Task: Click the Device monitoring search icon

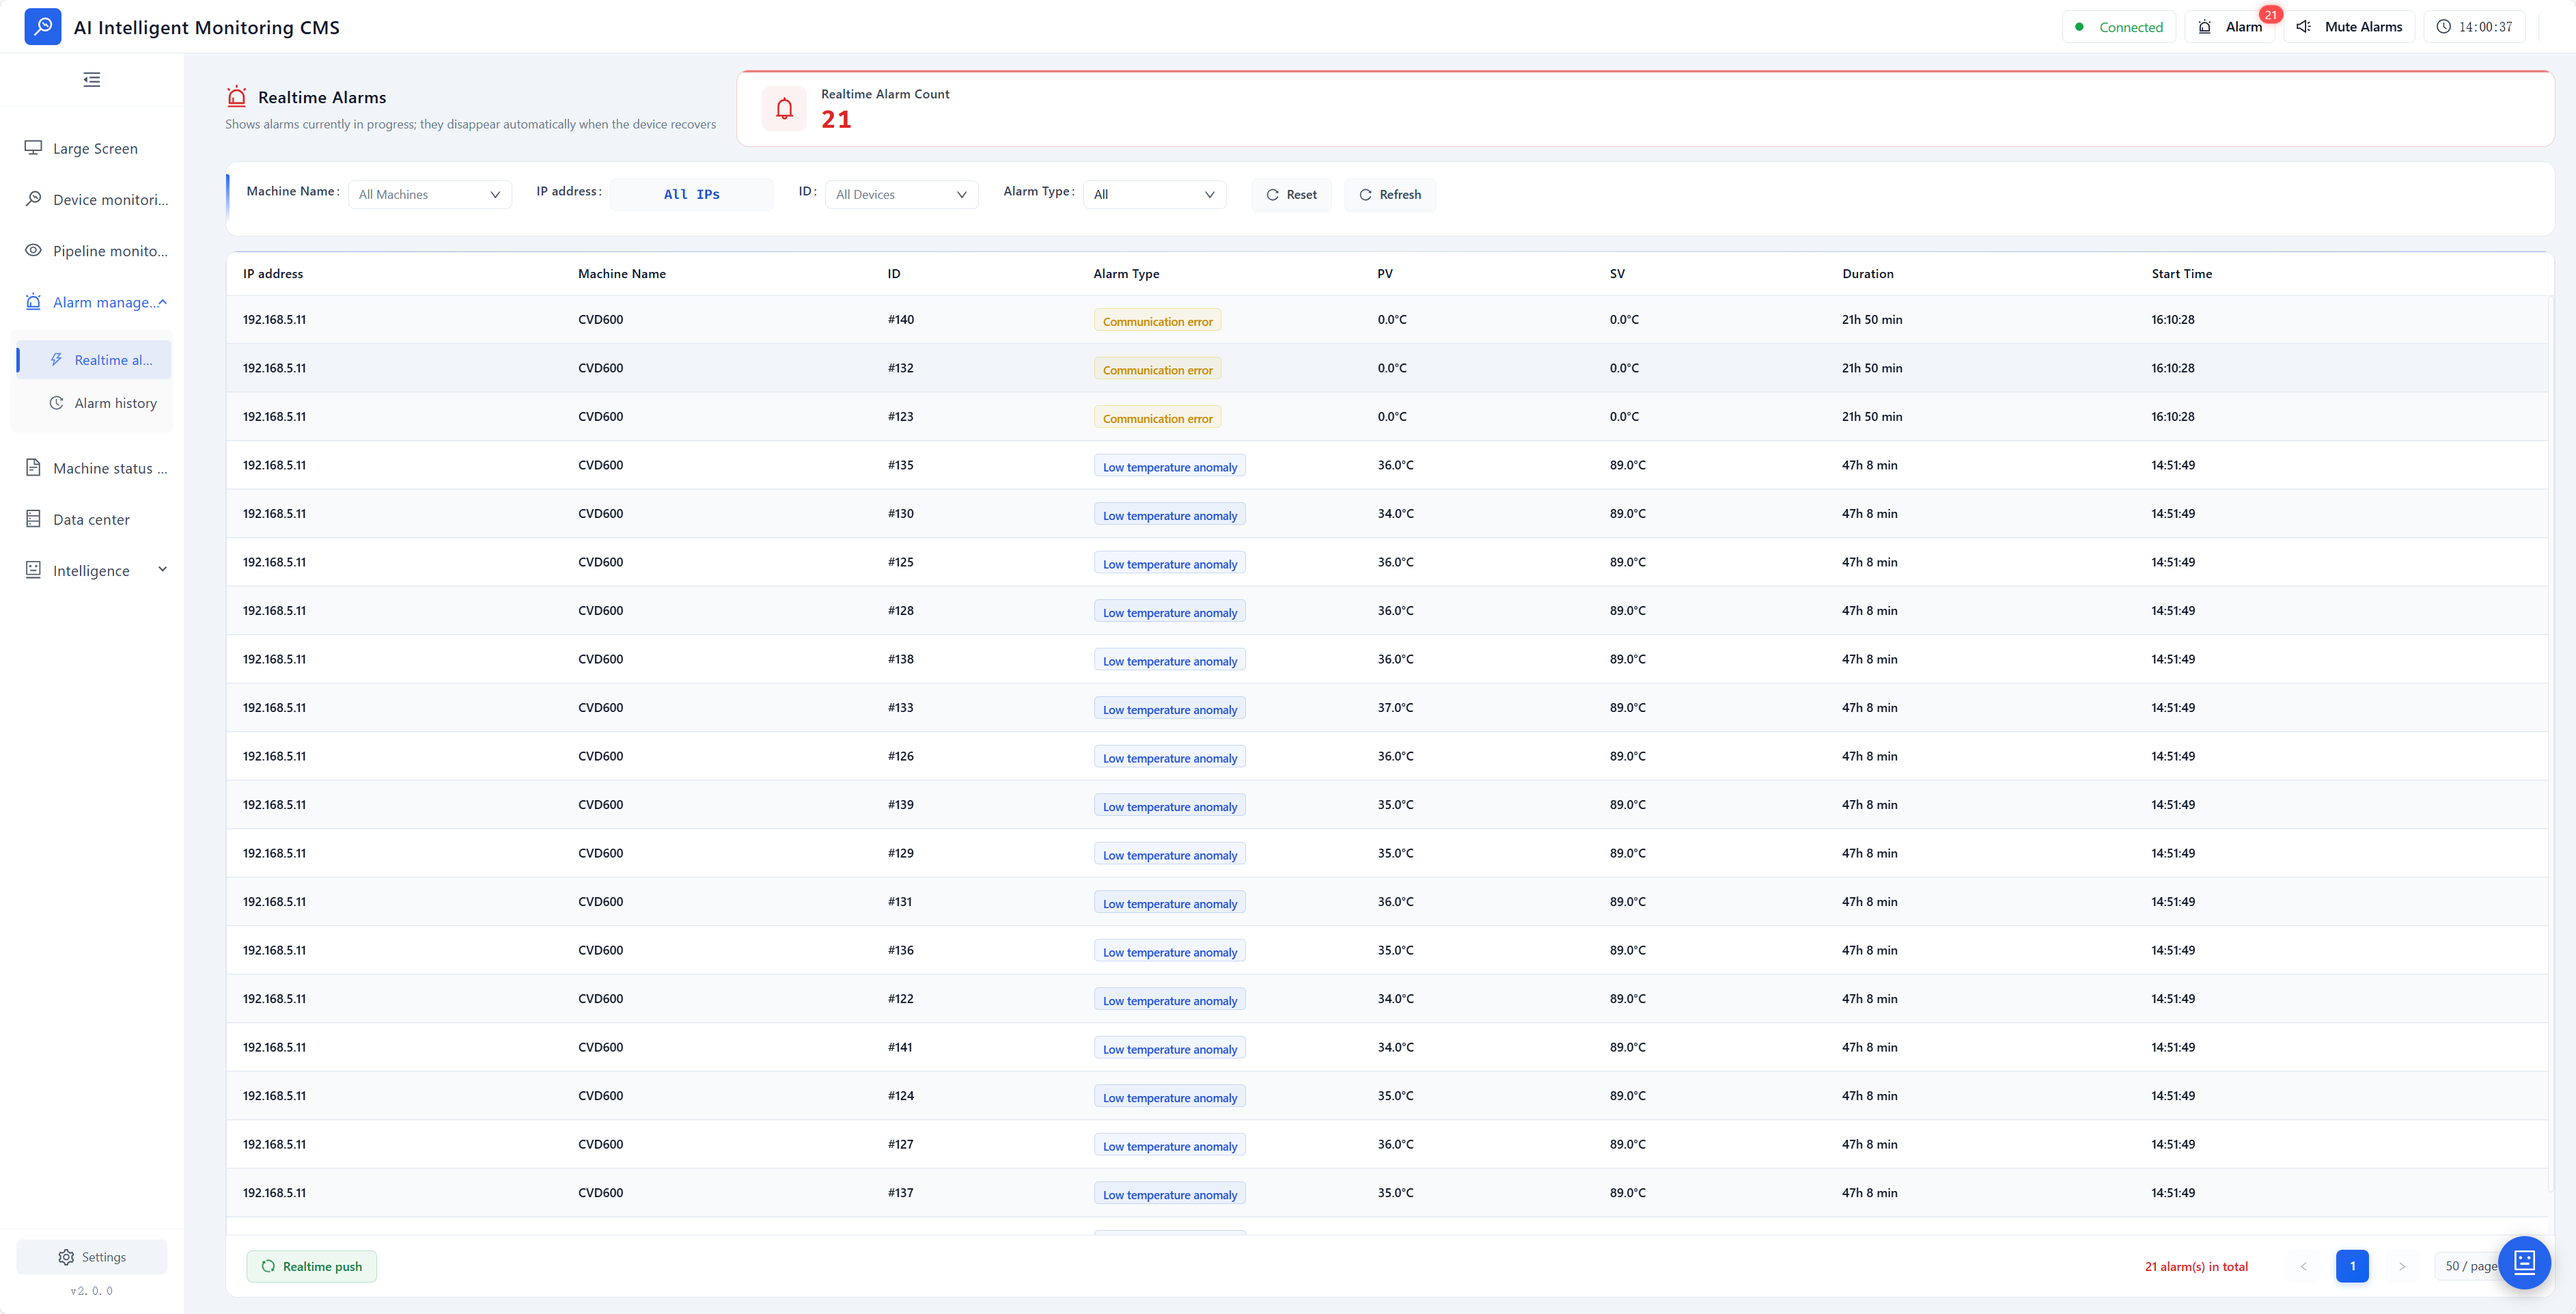Action: [33, 198]
